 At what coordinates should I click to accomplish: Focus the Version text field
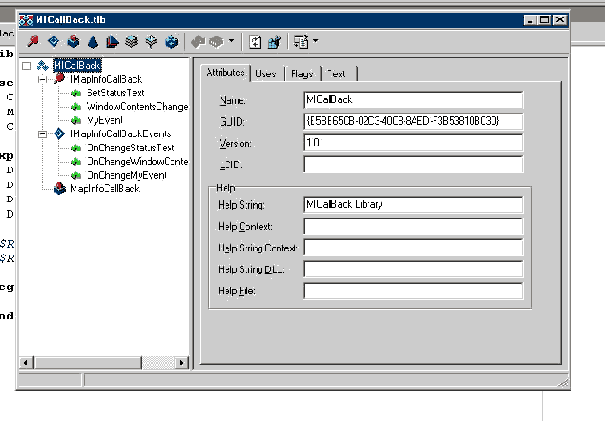[413, 142]
